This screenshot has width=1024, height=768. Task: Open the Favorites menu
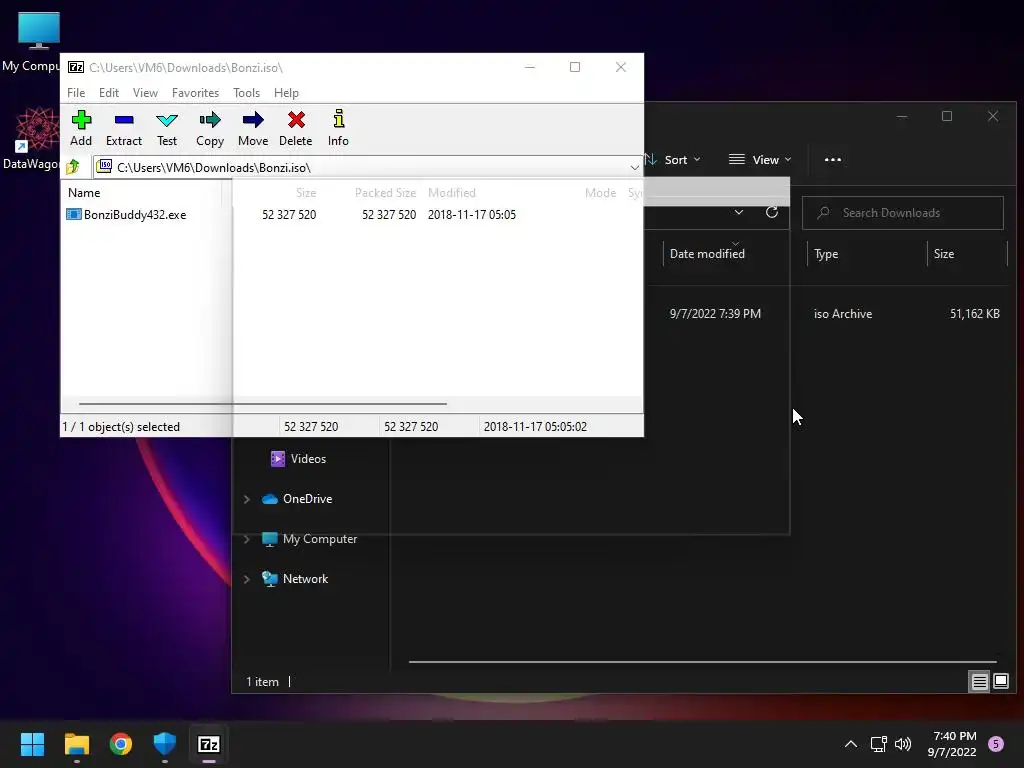(195, 93)
